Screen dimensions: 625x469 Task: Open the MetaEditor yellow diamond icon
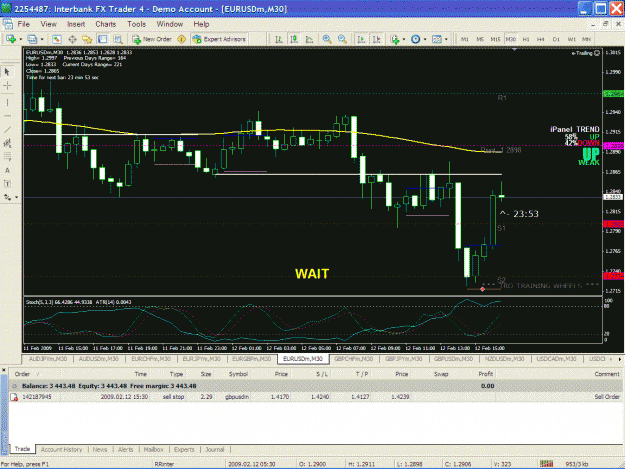182,39
